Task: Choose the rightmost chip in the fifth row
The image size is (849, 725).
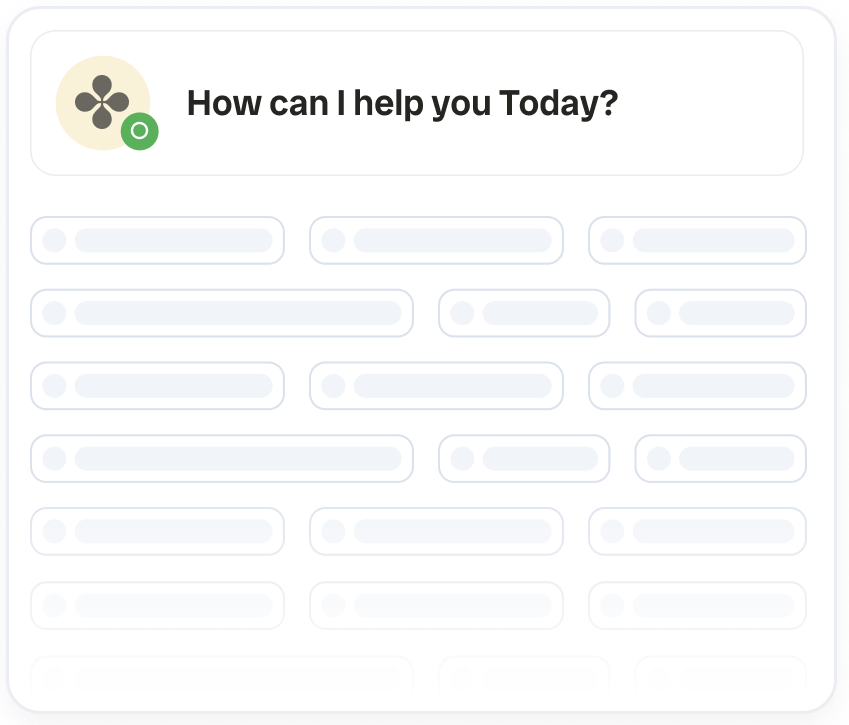Action: (697, 531)
